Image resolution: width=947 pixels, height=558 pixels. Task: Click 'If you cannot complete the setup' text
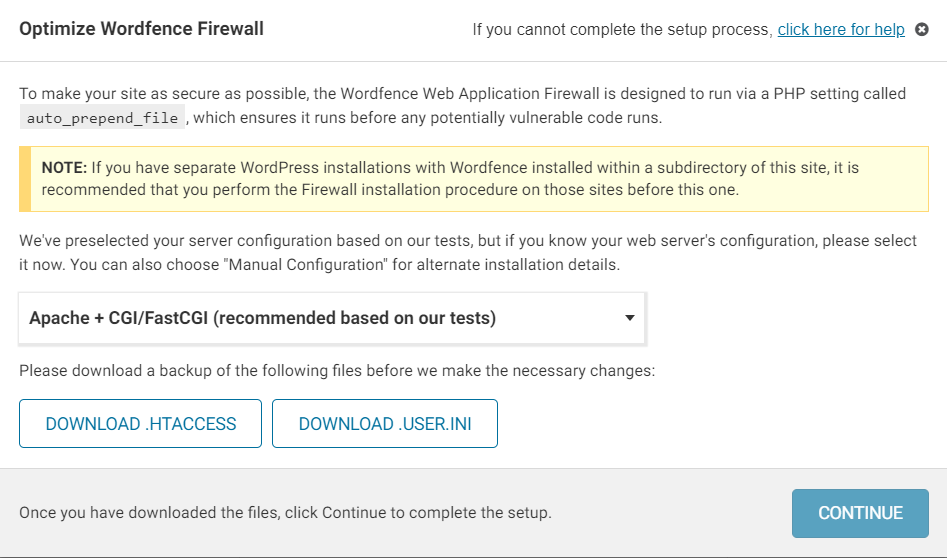[622, 29]
